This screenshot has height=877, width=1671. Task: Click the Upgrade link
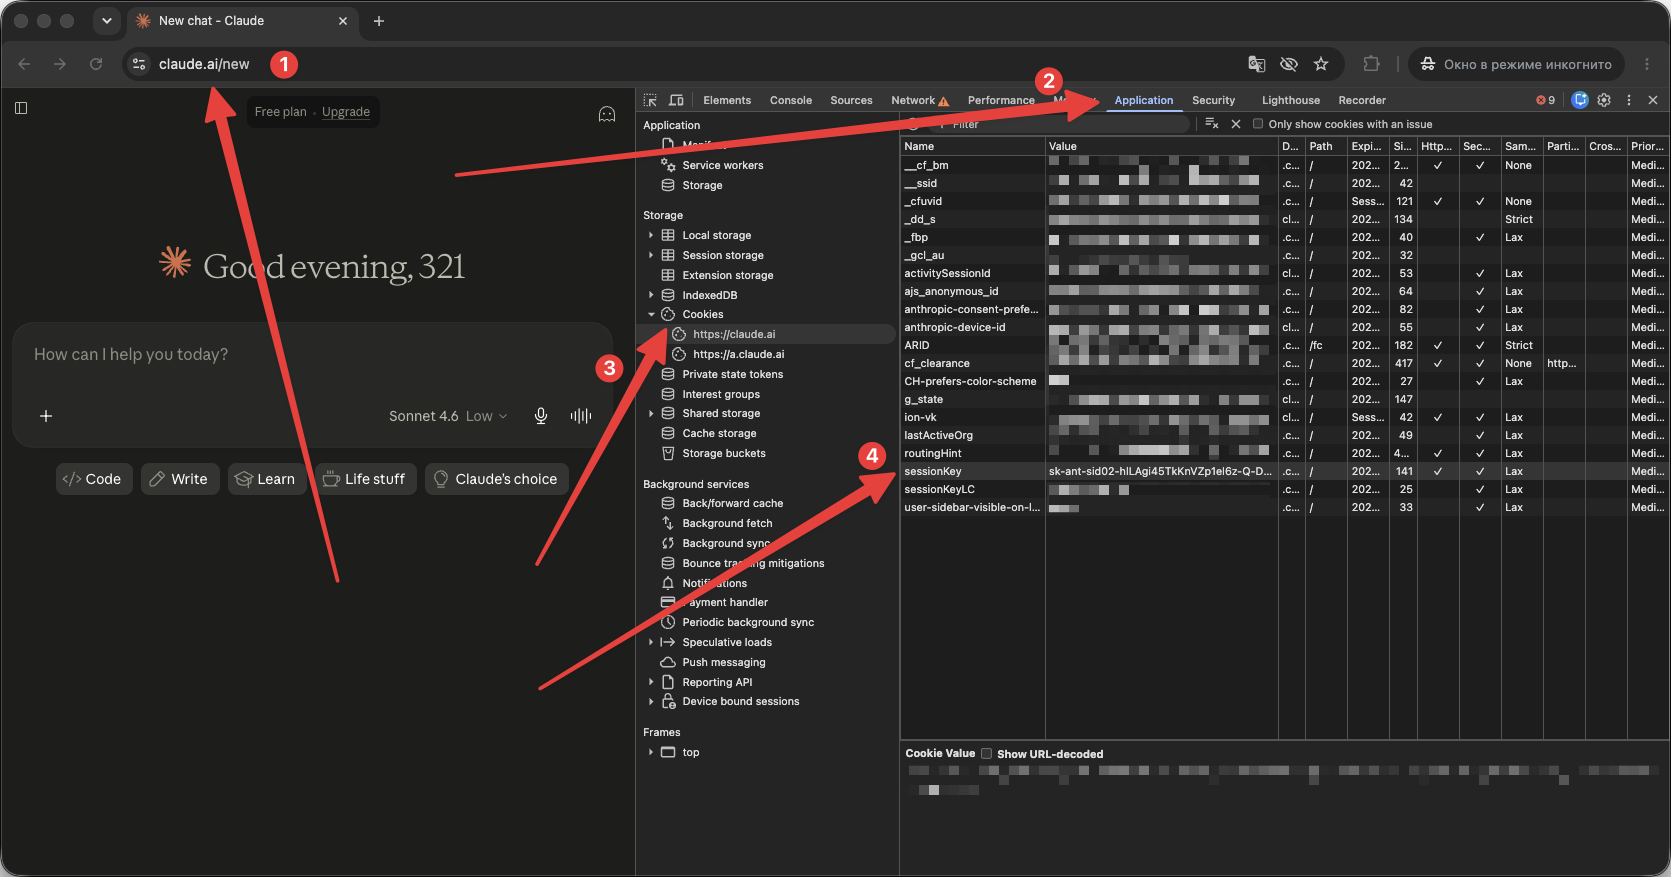[x=346, y=112]
